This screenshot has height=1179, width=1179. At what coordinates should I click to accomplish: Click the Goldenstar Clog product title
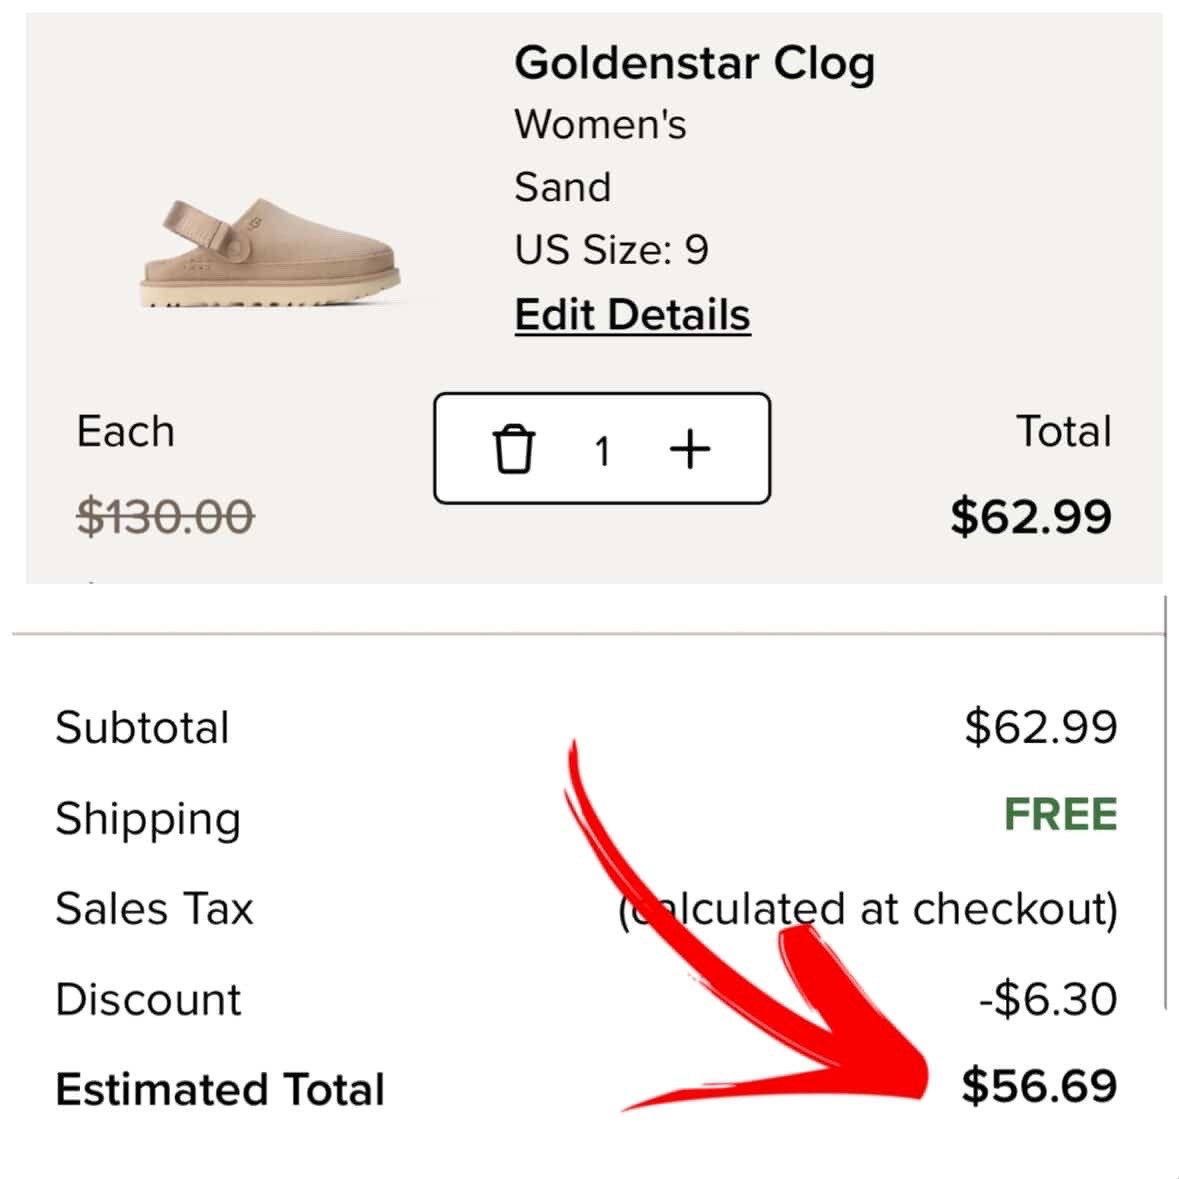pyautogui.click(x=695, y=63)
